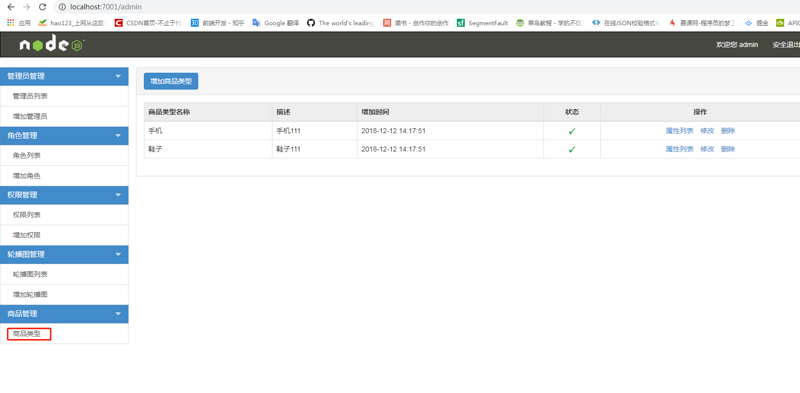Click the 状态 column header
The image size is (800, 393).
tap(572, 112)
